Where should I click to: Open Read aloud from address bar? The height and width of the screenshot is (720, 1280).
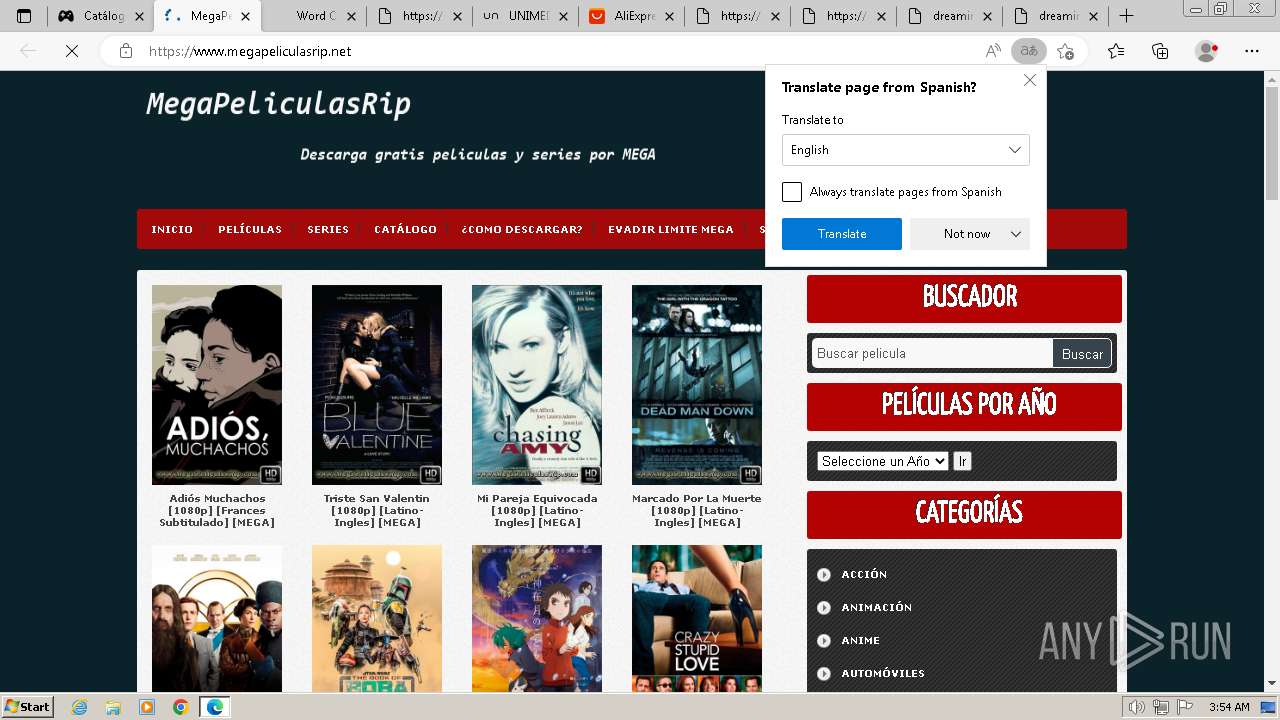point(993,51)
